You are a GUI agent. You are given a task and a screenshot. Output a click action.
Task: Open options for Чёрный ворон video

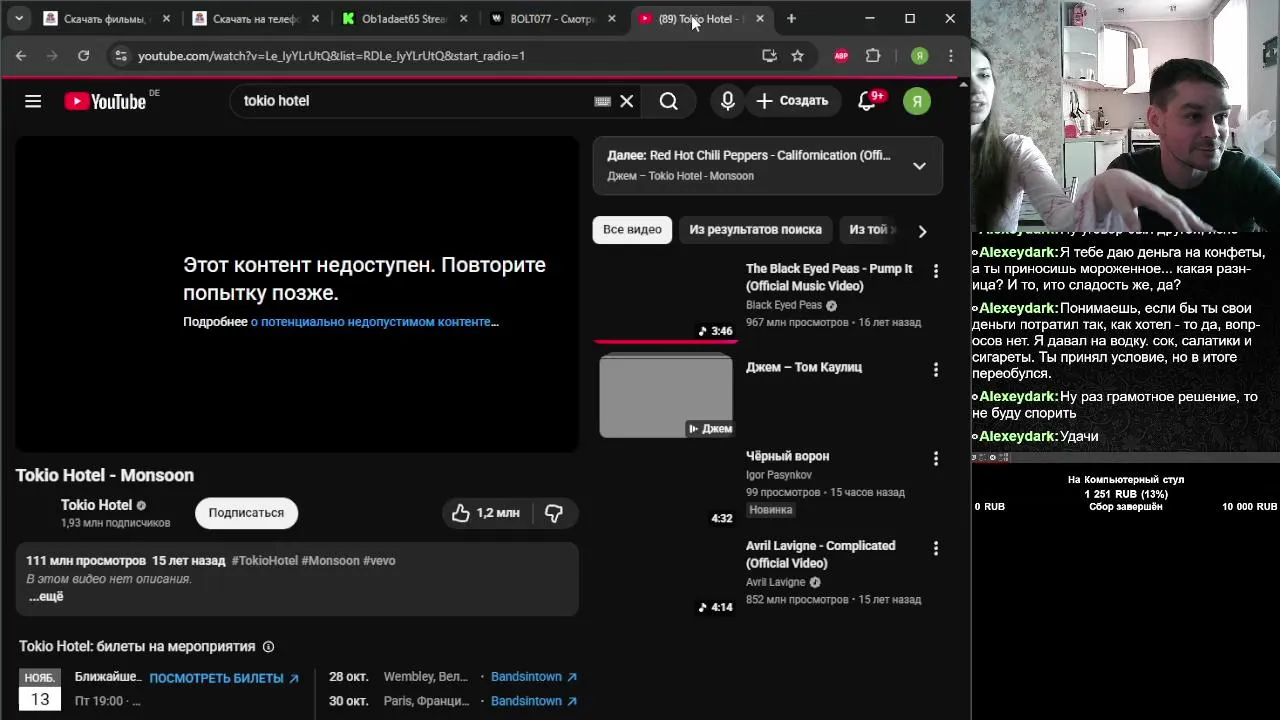[936, 459]
